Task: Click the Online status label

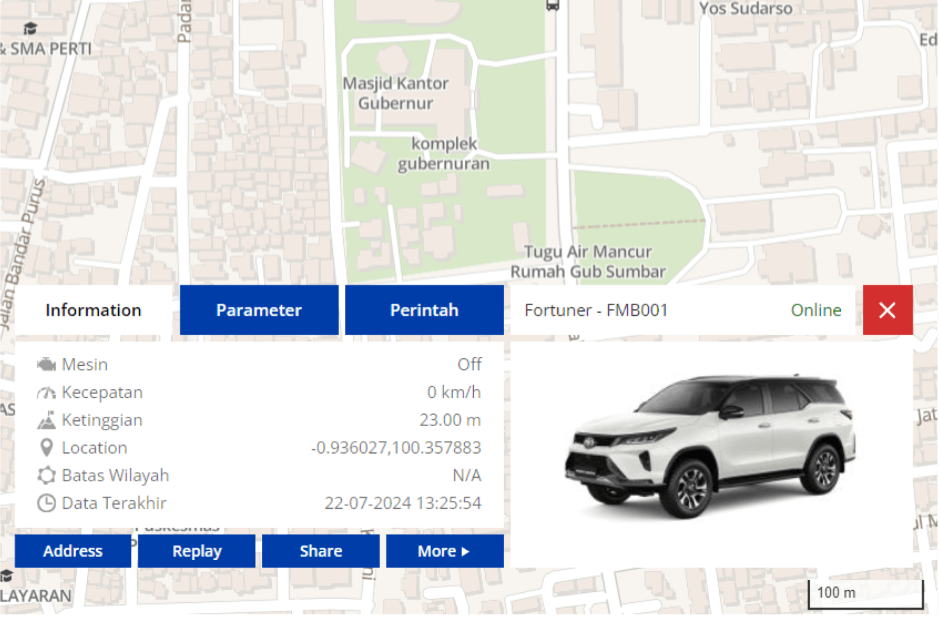Action: [x=816, y=310]
